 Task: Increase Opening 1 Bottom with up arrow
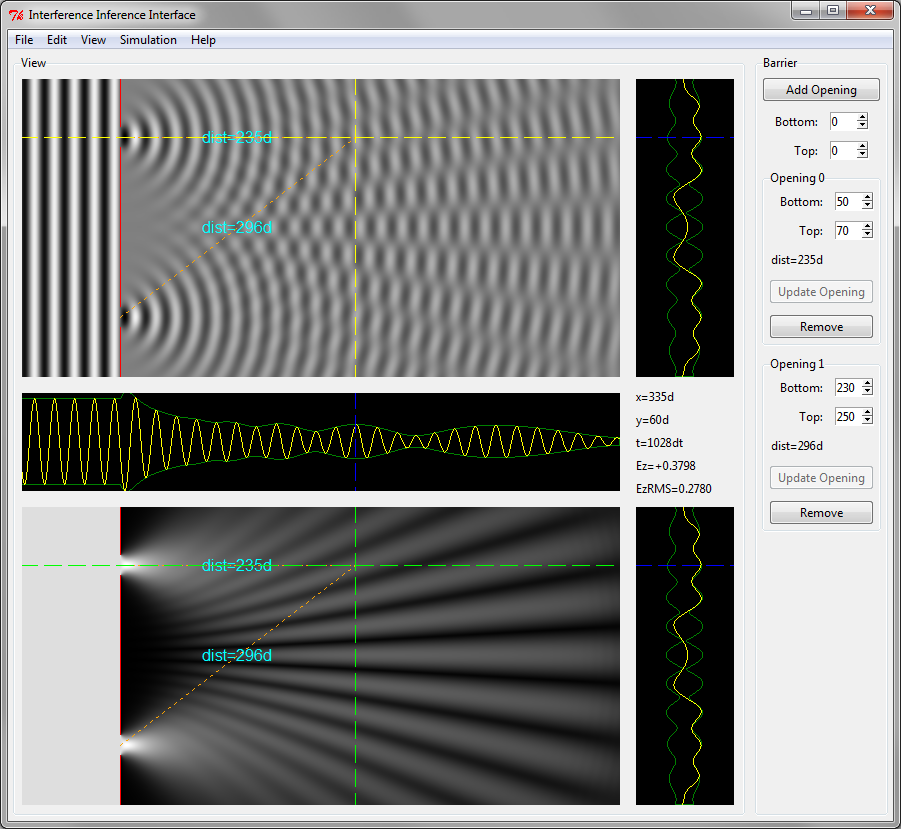tap(868, 384)
